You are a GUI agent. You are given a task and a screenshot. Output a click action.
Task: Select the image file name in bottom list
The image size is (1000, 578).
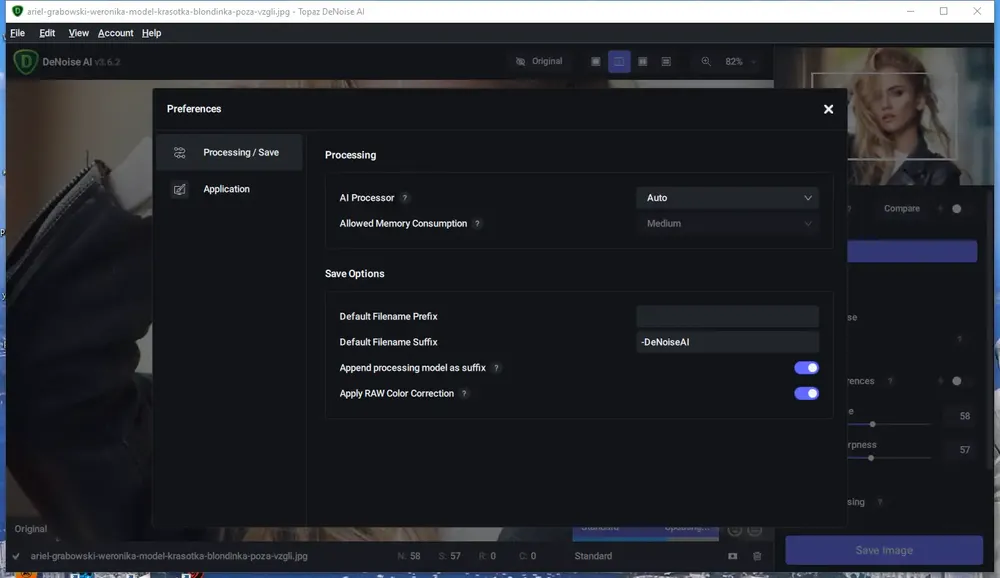point(169,556)
